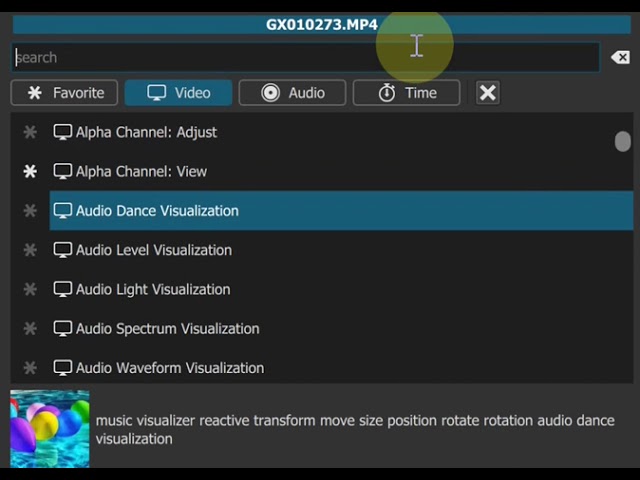The width and height of the screenshot is (640, 480).
Task: Switch to the Video filters tab
Action: tap(178, 93)
